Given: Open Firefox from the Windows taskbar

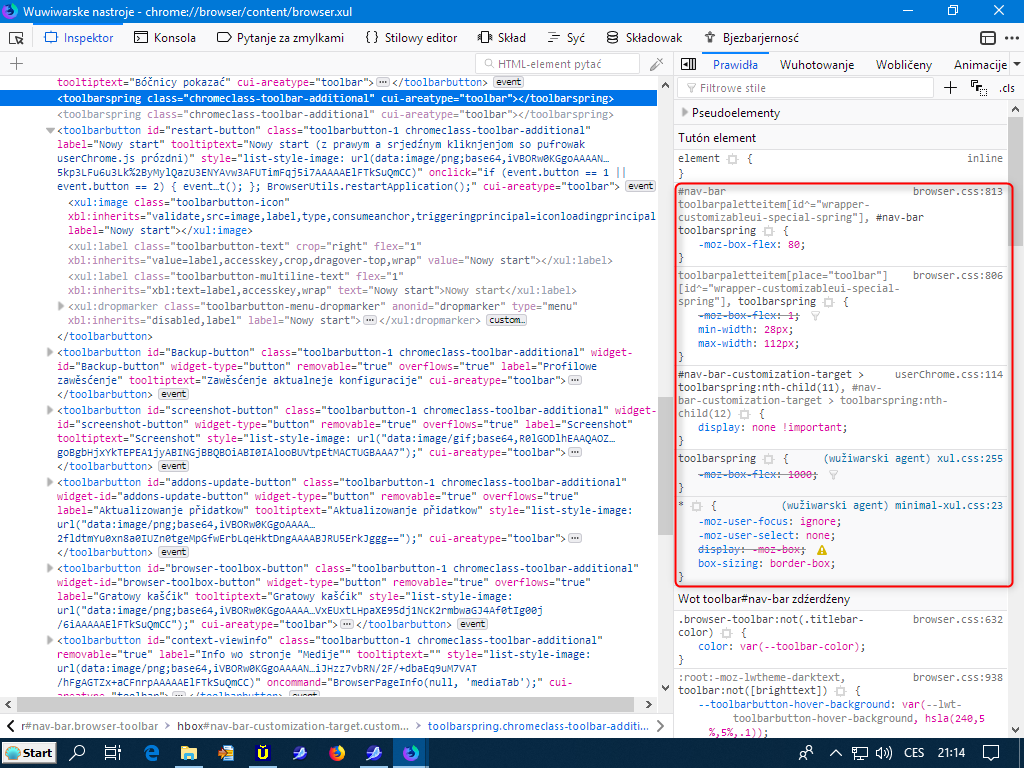Looking at the screenshot, I should pos(336,752).
